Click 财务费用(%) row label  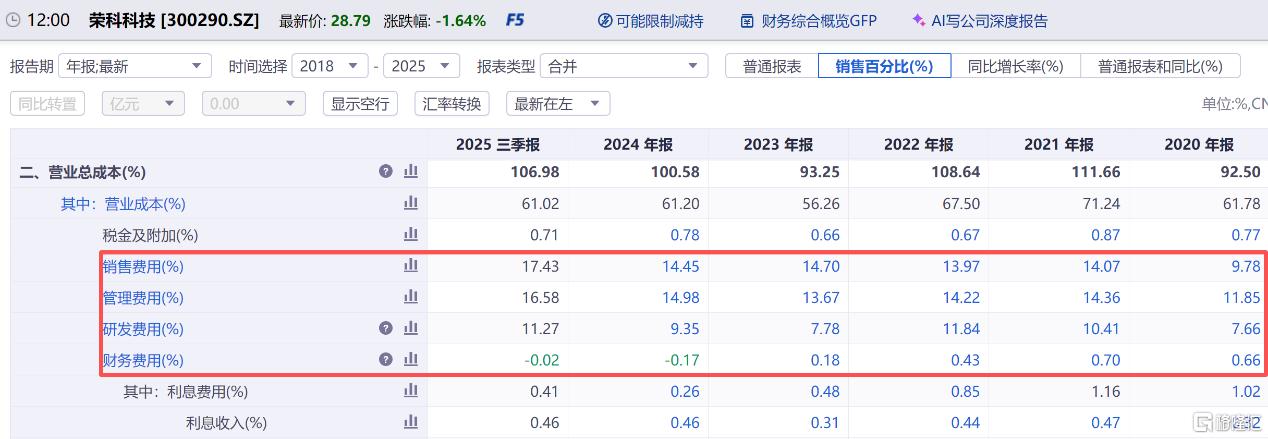point(143,359)
